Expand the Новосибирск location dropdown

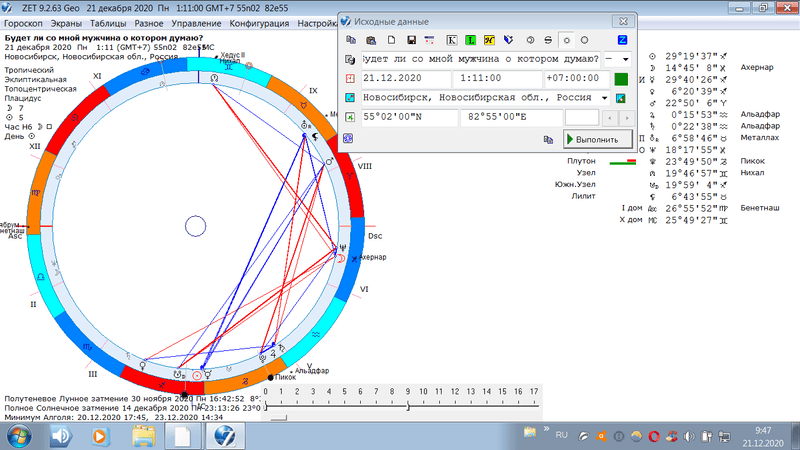coord(605,98)
